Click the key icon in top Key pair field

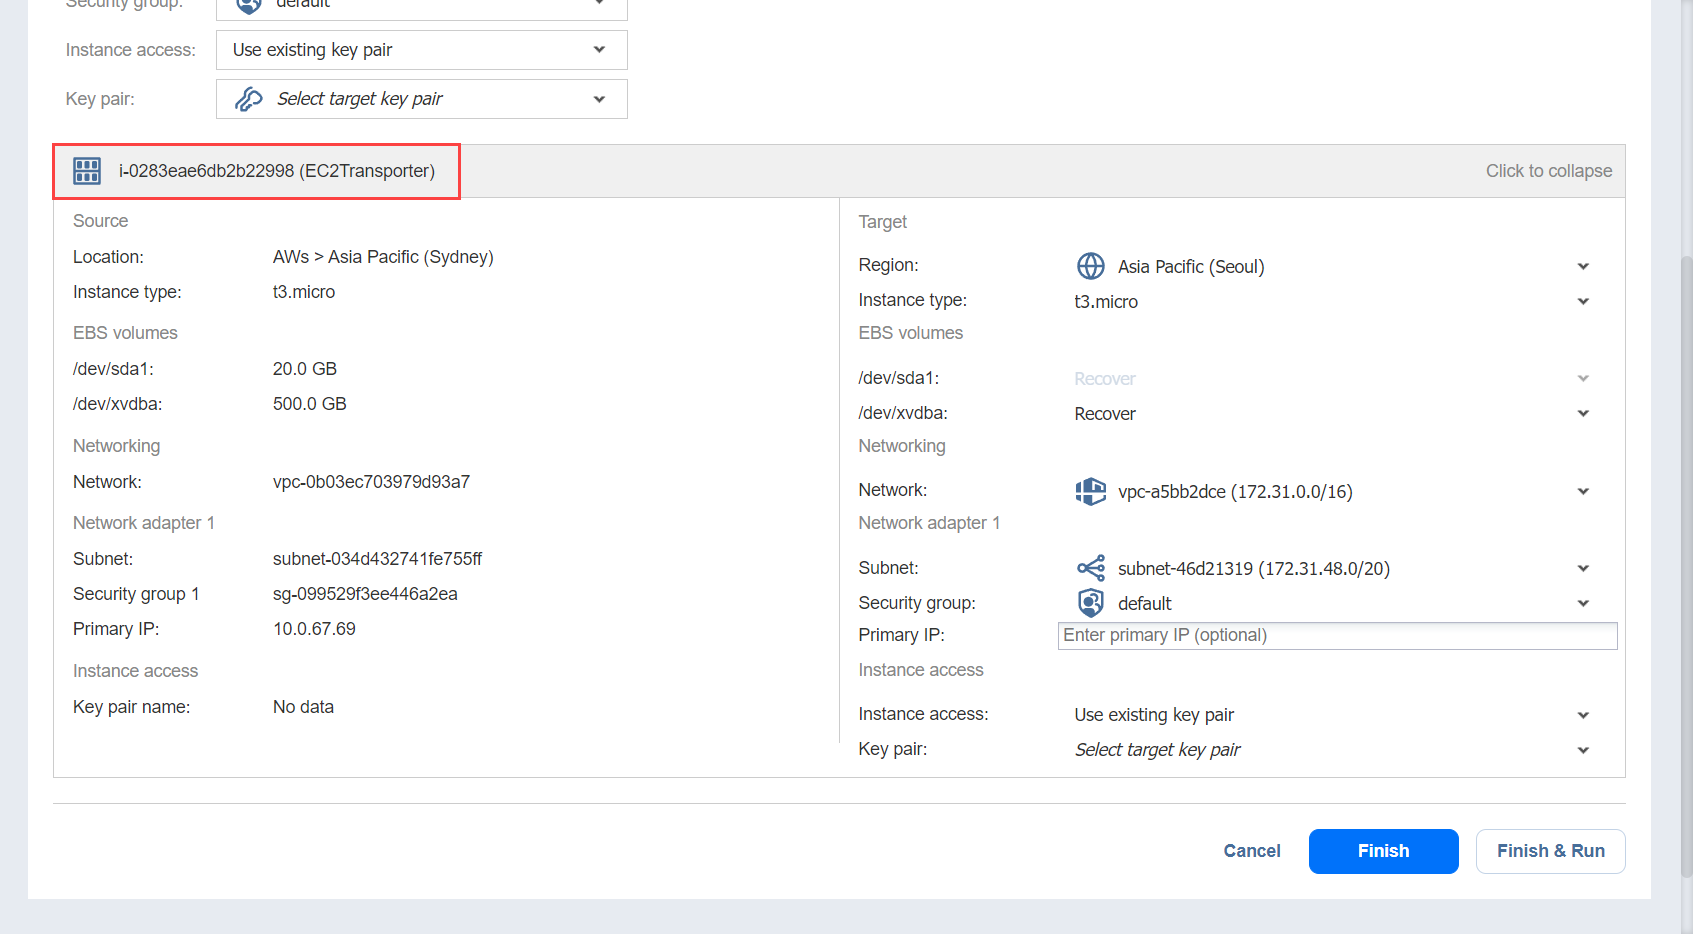[248, 99]
